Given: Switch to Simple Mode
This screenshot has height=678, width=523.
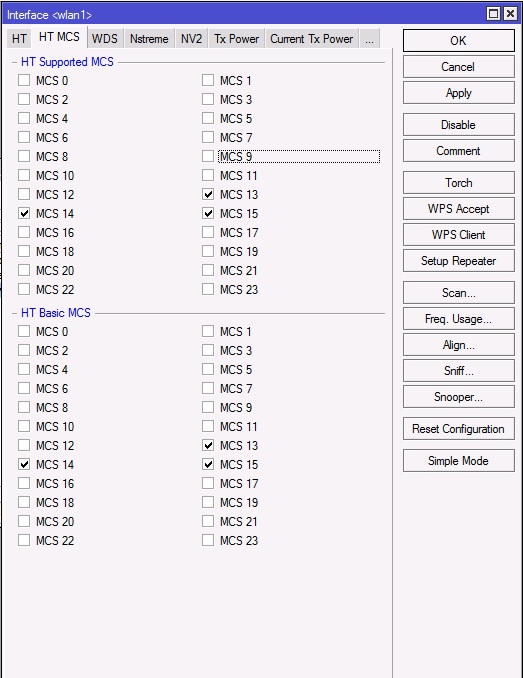Looking at the screenshot, I should coord(459,461).
